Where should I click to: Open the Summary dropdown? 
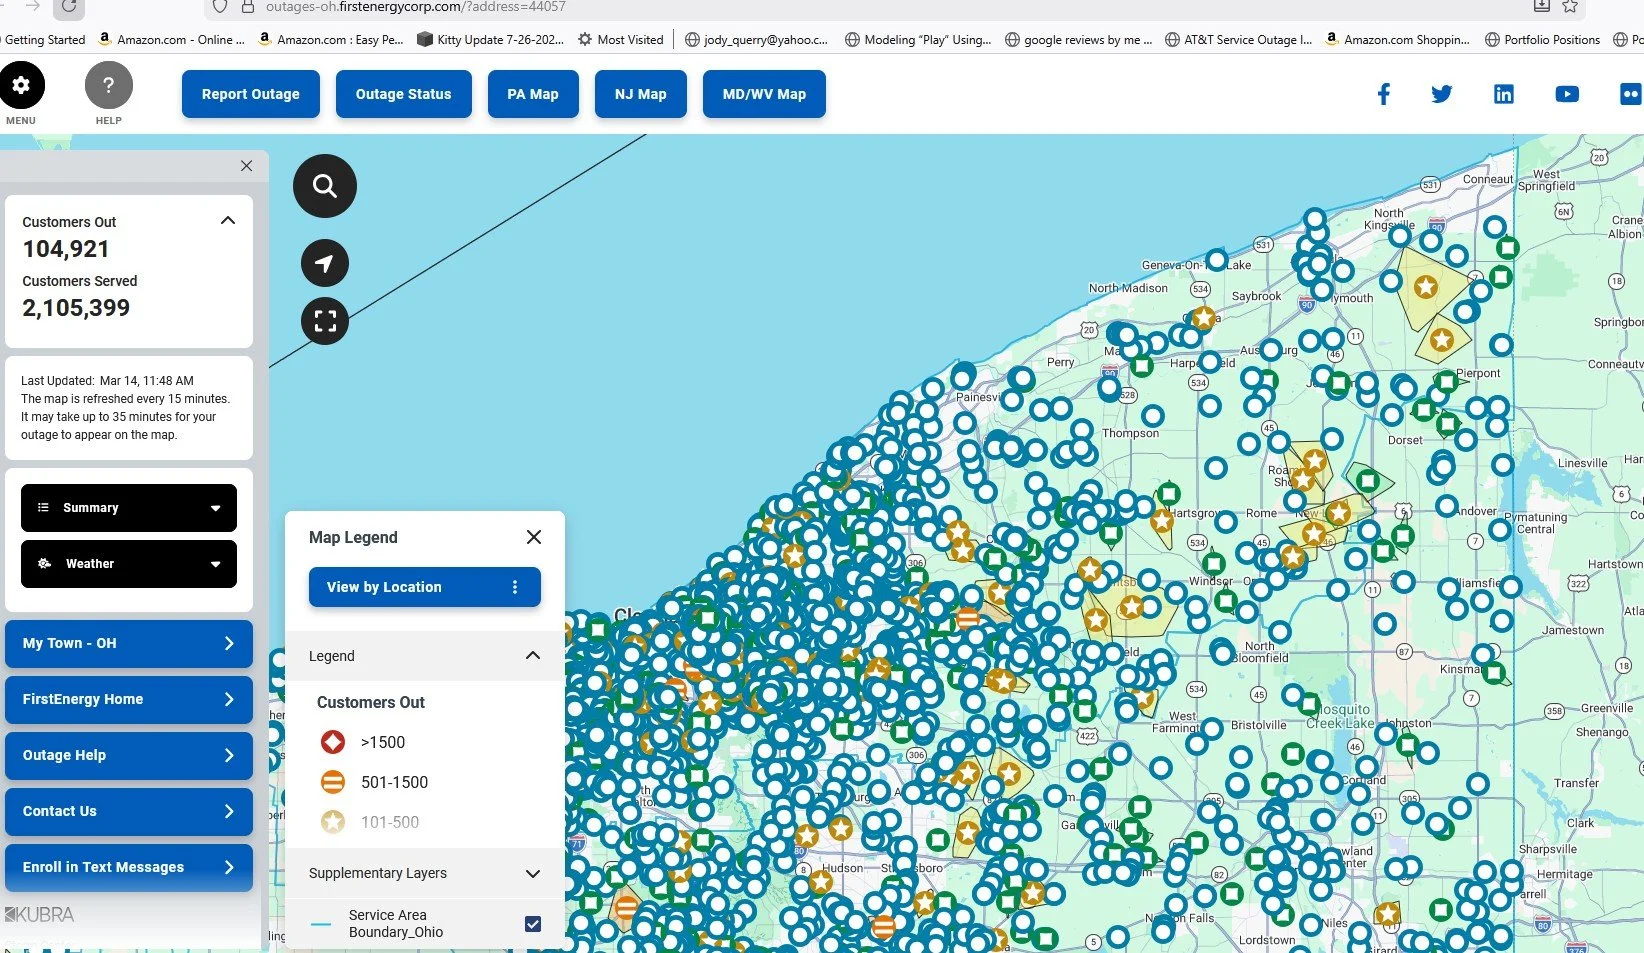click(129, 508)
